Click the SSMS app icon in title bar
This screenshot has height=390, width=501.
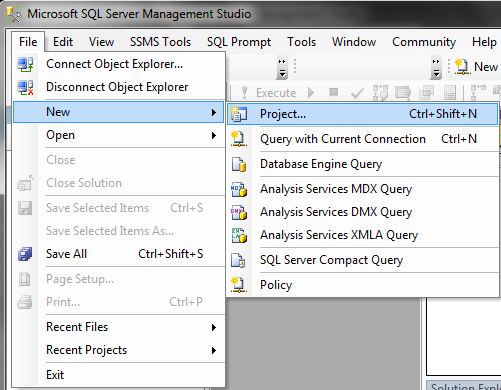click(x=14, y=14)
